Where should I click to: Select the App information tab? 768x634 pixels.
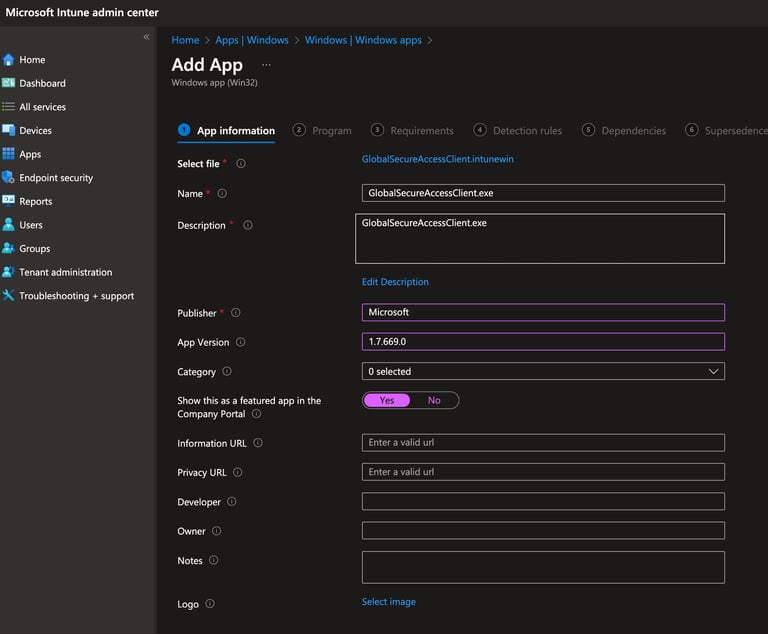(226, 131)
